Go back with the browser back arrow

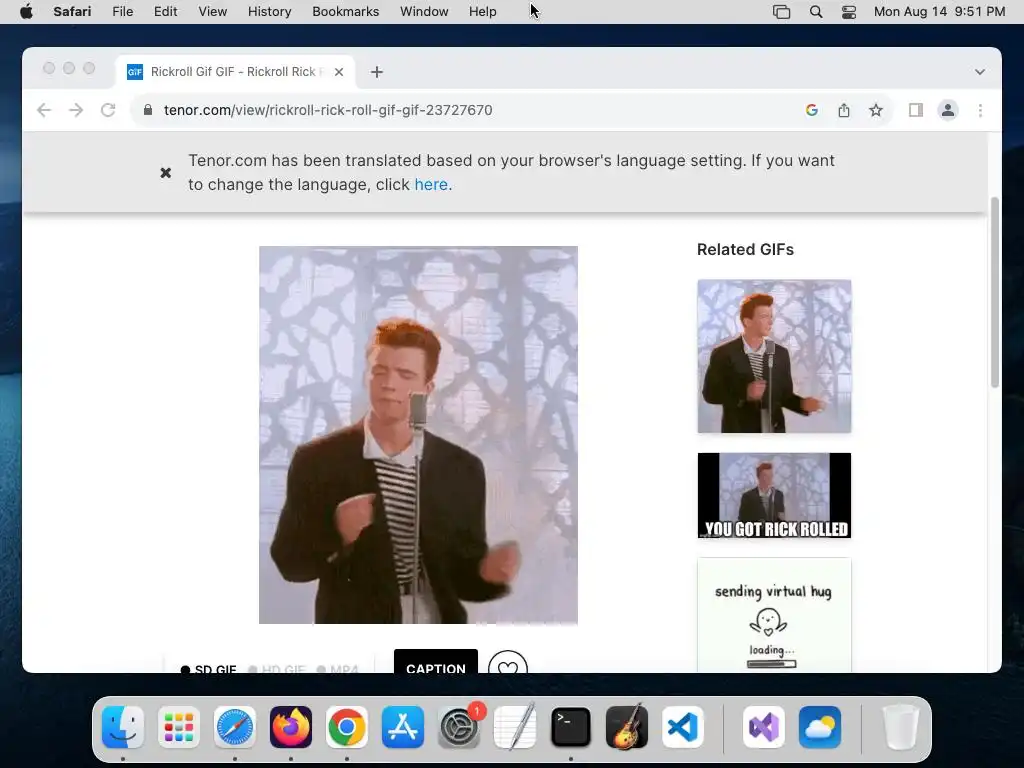click(44, 110)
